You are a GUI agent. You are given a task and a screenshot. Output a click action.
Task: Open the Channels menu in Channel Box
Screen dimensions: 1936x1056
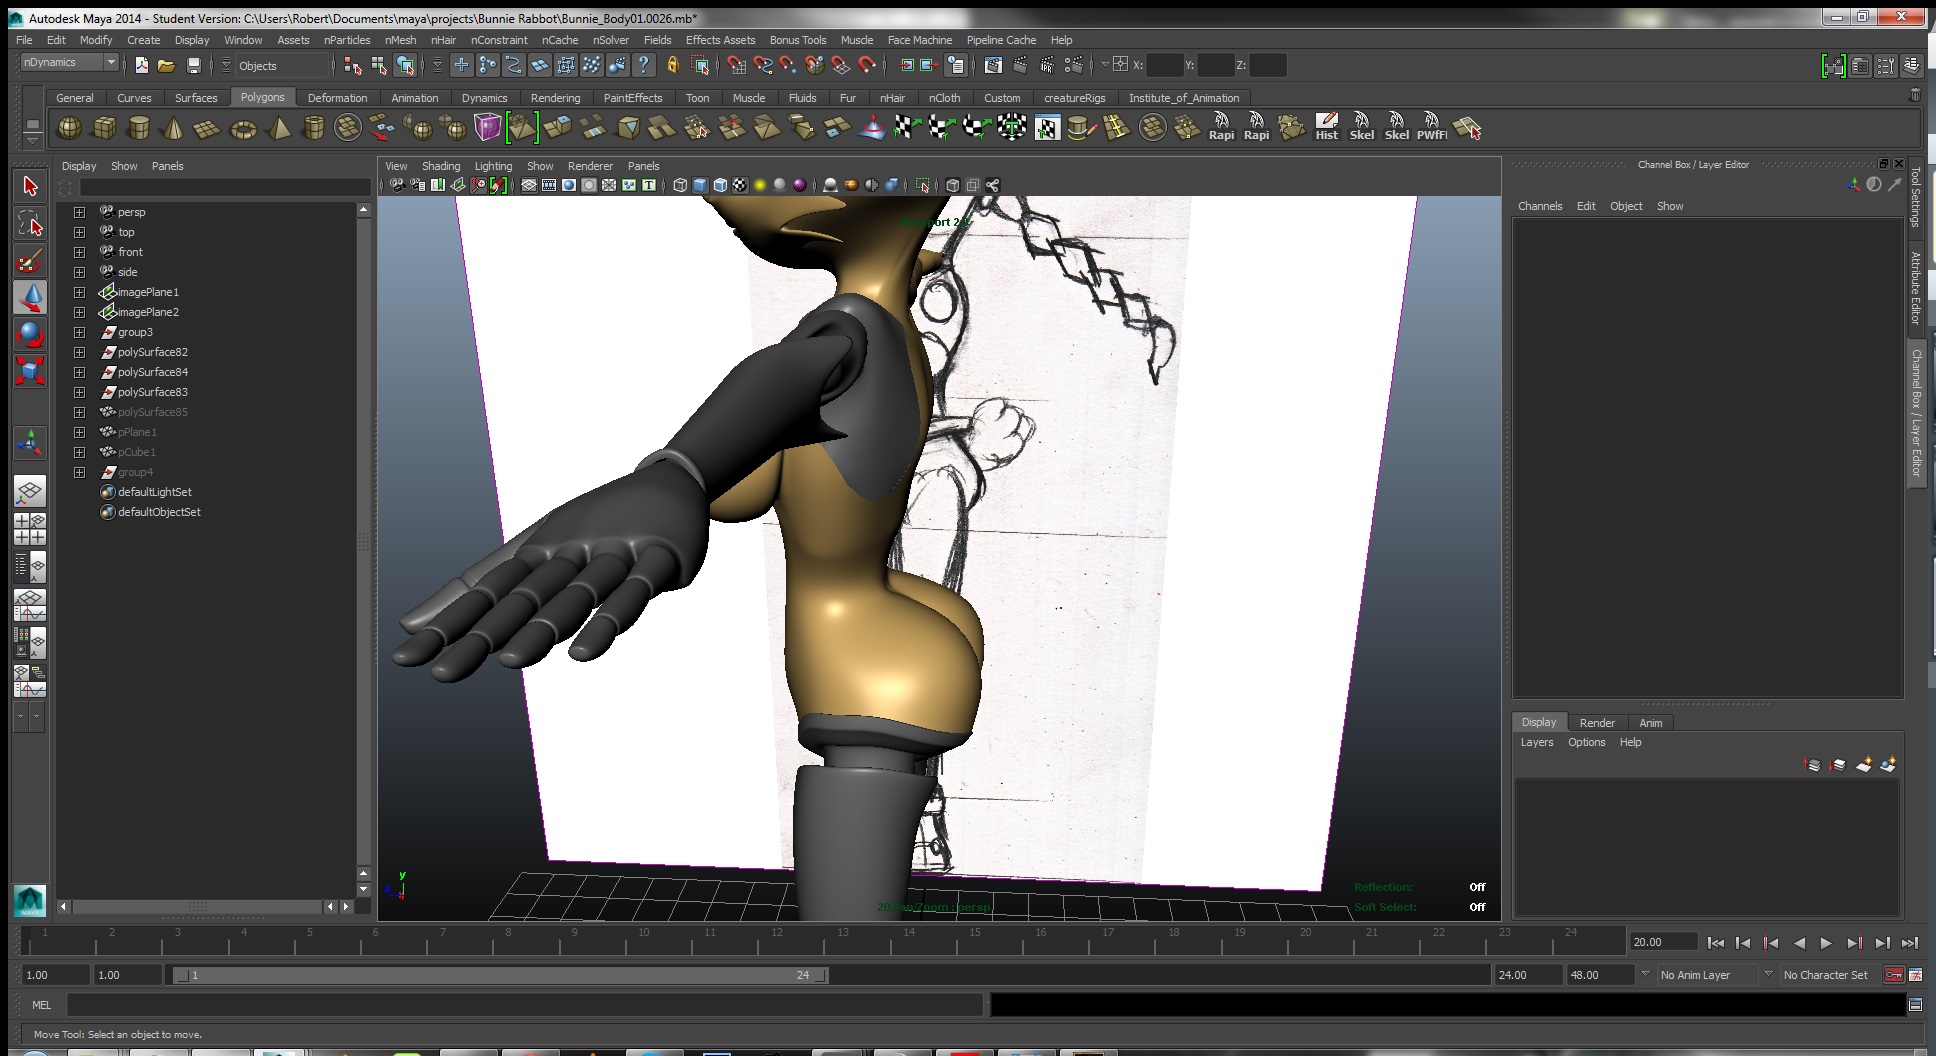coord(1539,206)
